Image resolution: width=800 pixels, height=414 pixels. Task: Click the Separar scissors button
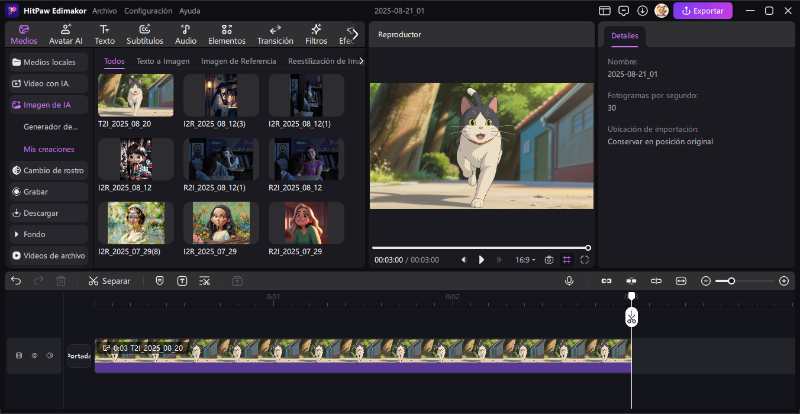(109, 281)
